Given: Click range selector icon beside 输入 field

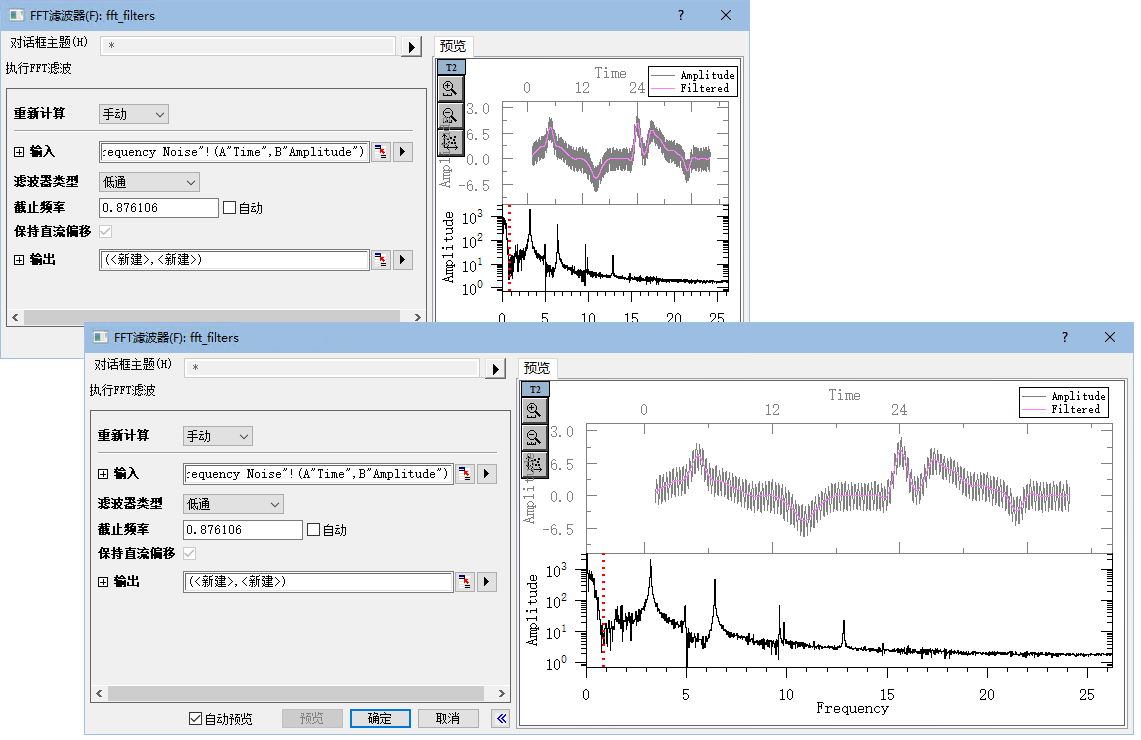Looking at the screenshot, I should click(465, 474).
